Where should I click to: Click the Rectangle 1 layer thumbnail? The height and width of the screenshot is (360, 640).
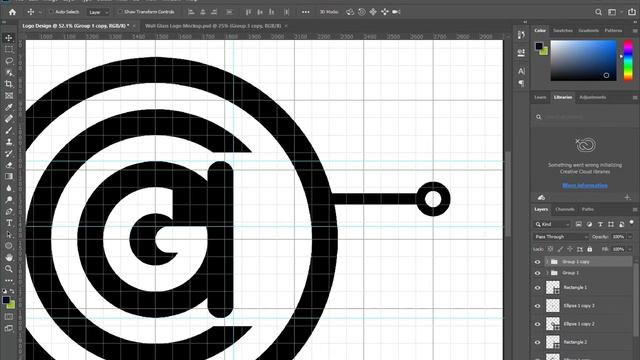[x=553, y=287]
